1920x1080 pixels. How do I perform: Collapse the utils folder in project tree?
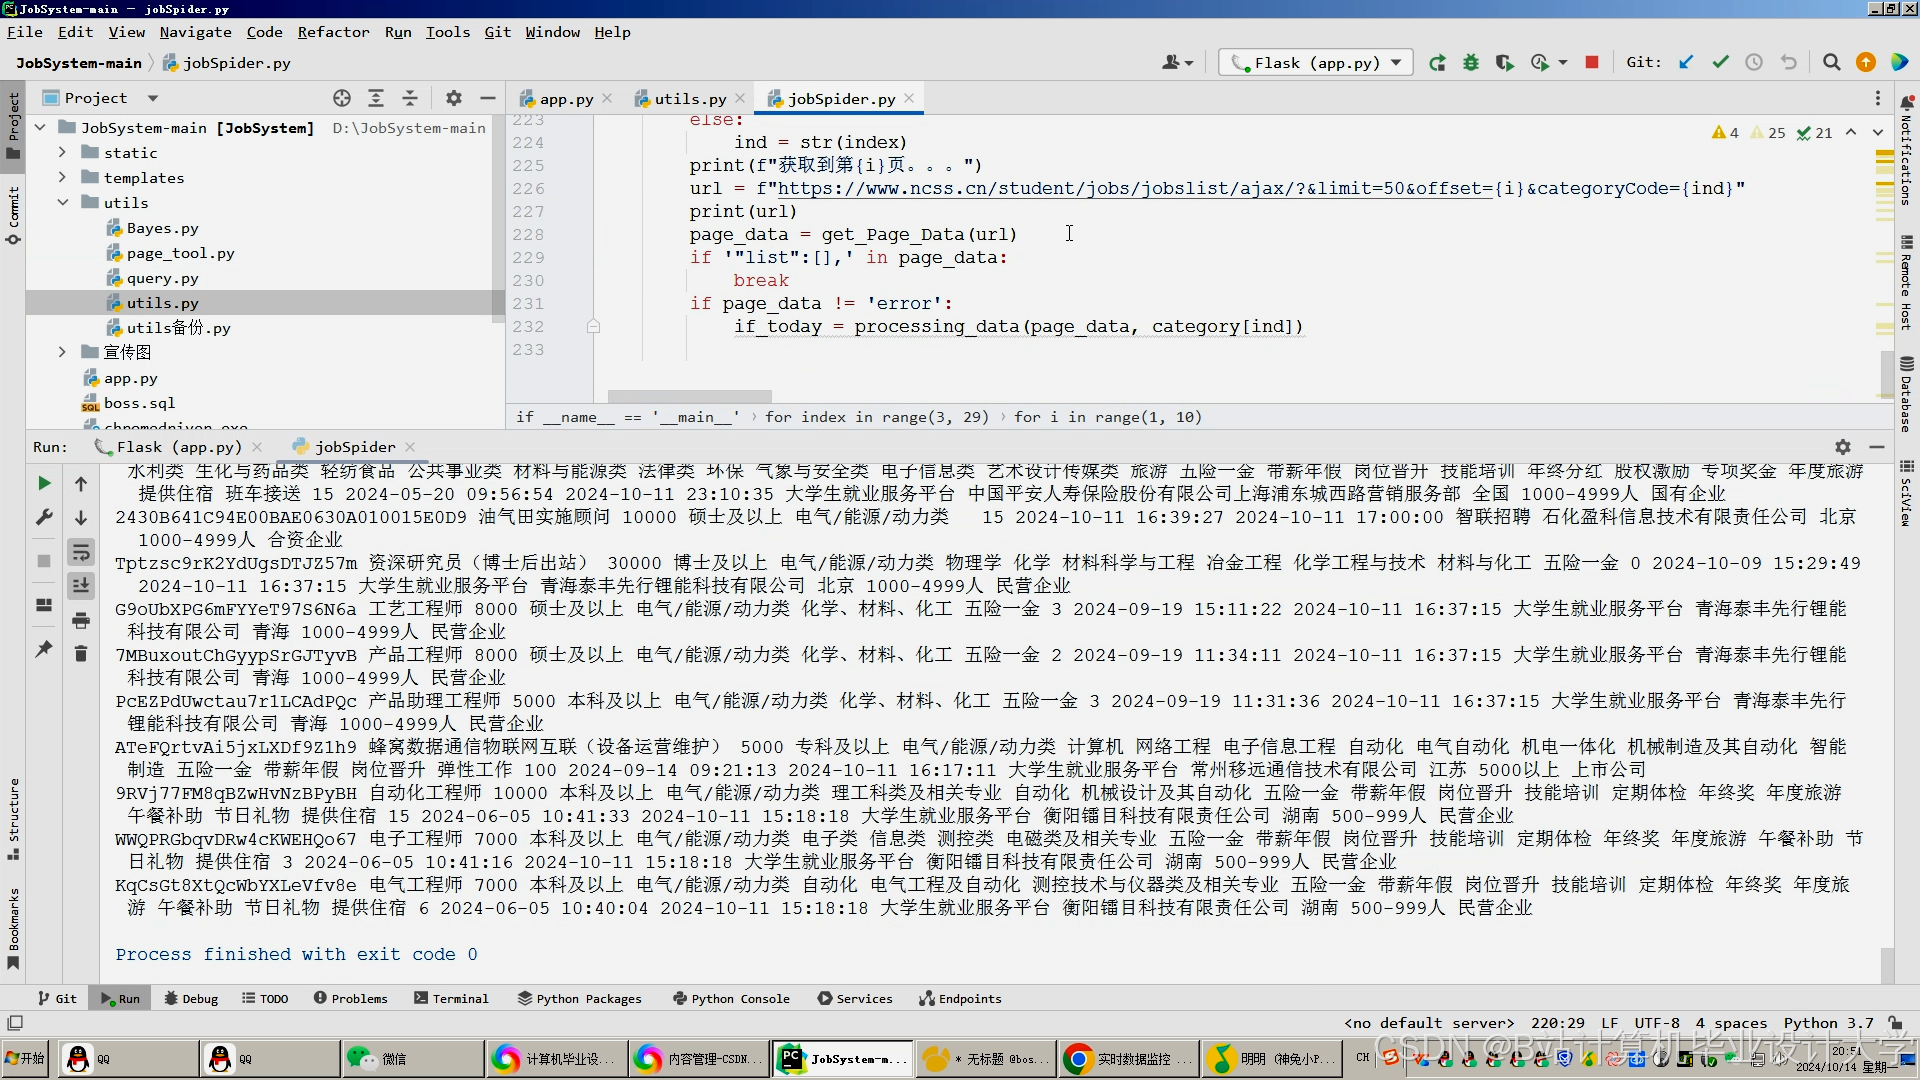coord(62,202)
